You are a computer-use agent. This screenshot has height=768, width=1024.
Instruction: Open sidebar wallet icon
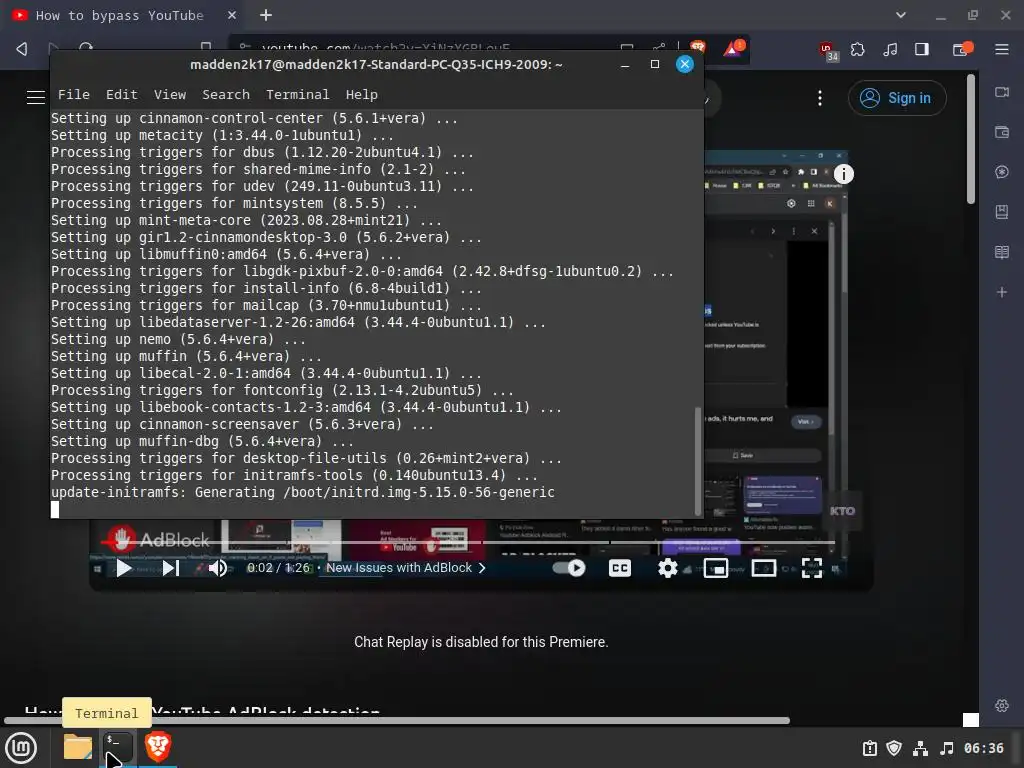tap(1002, 132)
